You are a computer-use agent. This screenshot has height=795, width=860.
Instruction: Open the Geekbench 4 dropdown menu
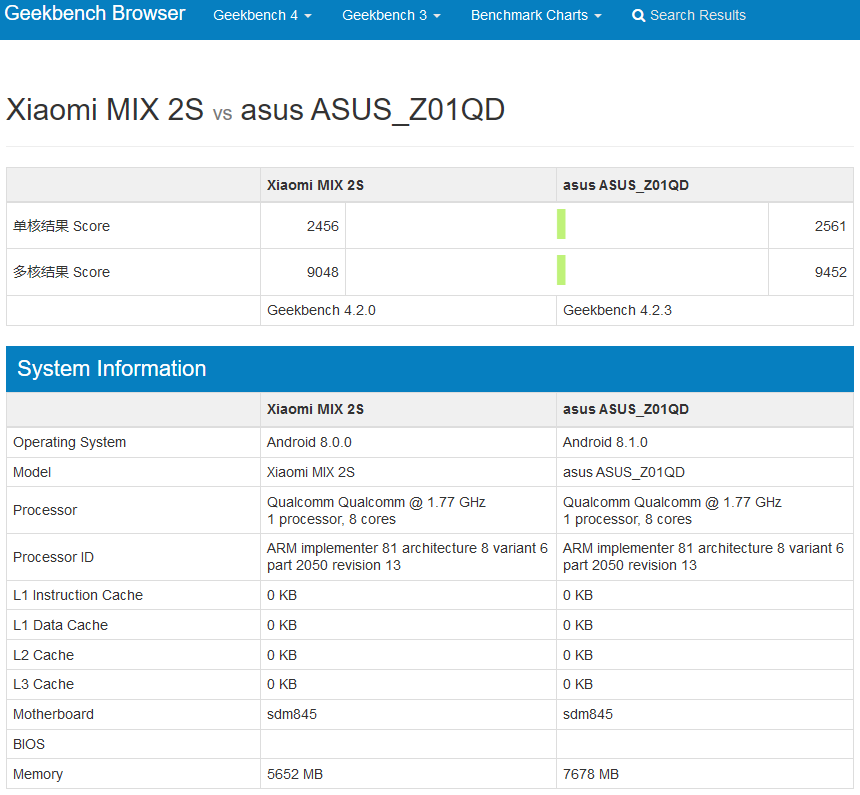pyautogui.click(x=262, y=15)
